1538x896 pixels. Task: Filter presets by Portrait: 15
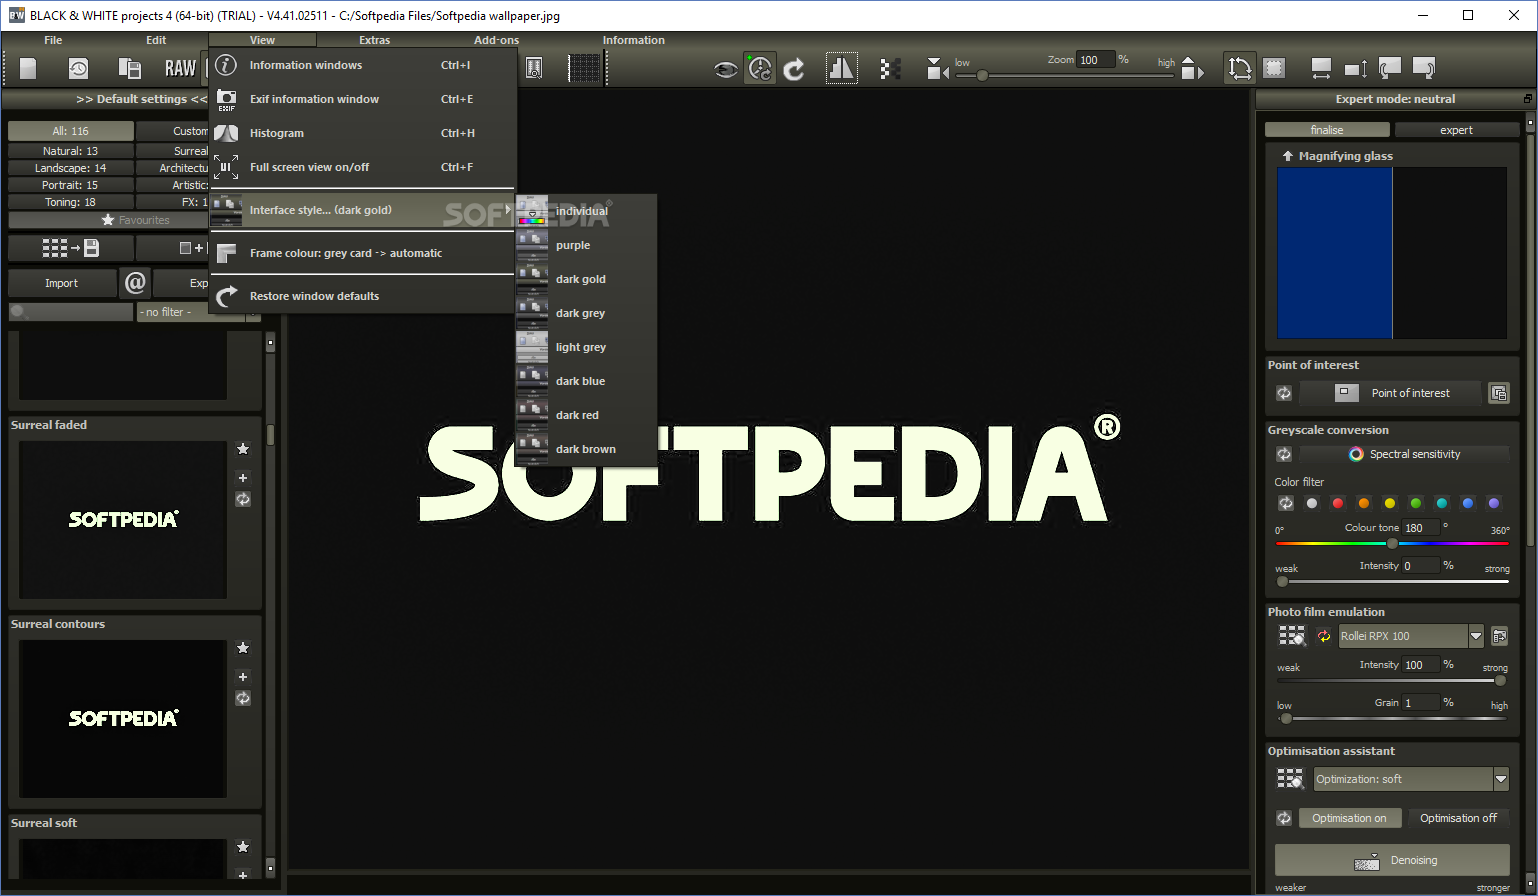pyautogui.click(x=71, y=185)
